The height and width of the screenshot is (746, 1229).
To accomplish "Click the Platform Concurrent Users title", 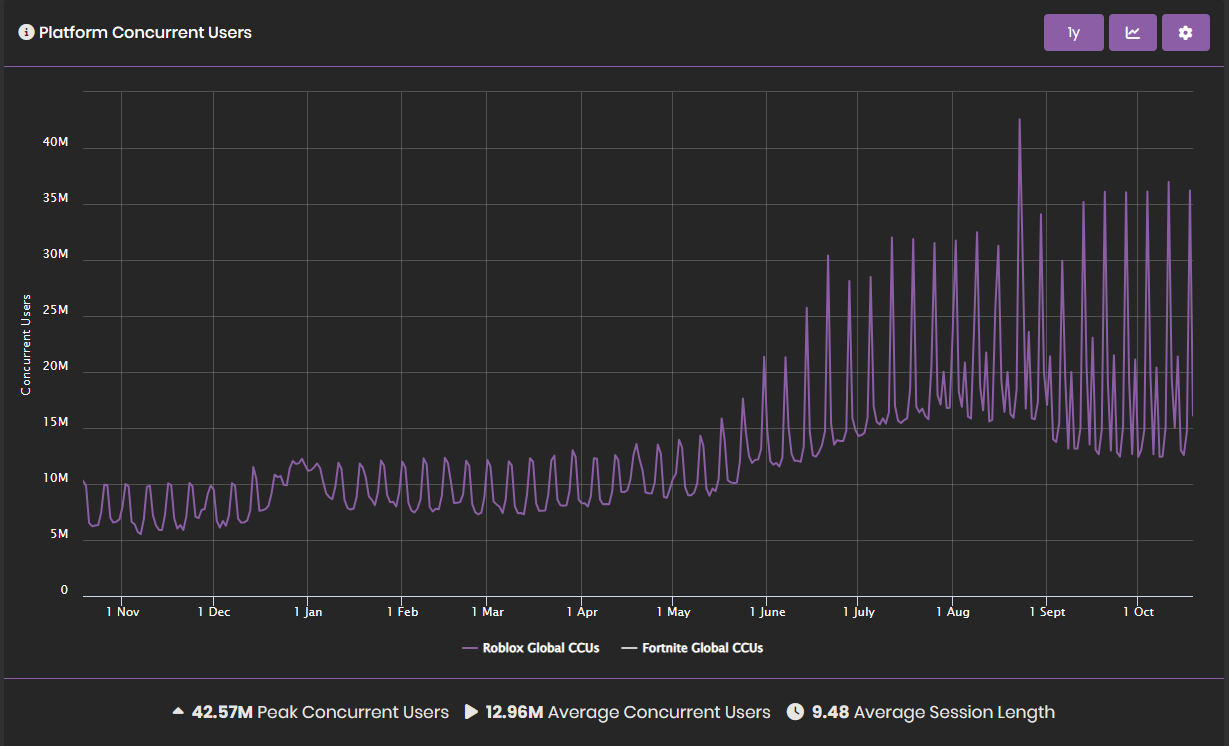I will click(x=145, y=32).
